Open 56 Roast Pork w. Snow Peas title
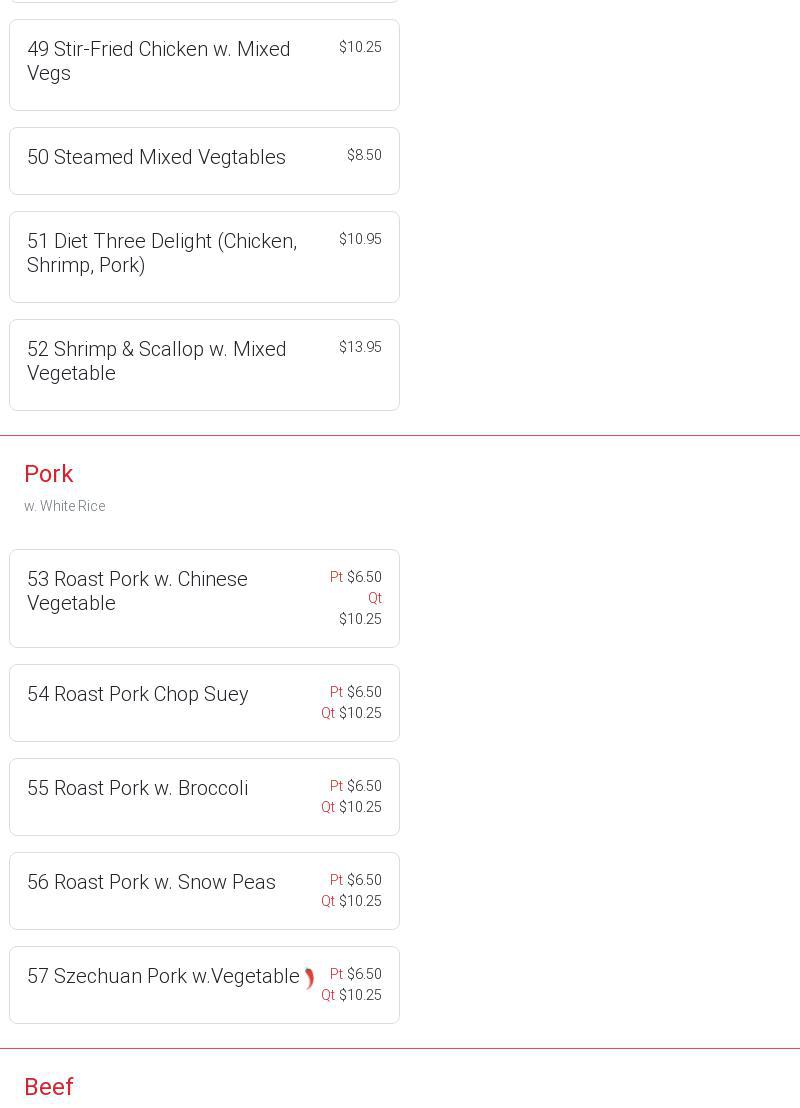 click(151, 882)
